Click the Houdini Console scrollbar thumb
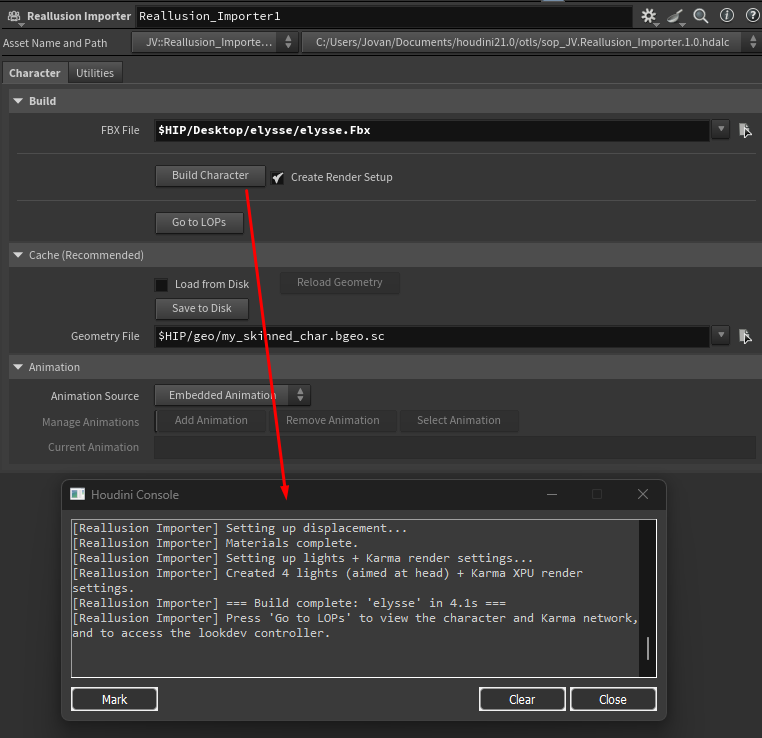The width and height of the screenshot is (762, 738). pyautogui.click(x=648, y=649)
